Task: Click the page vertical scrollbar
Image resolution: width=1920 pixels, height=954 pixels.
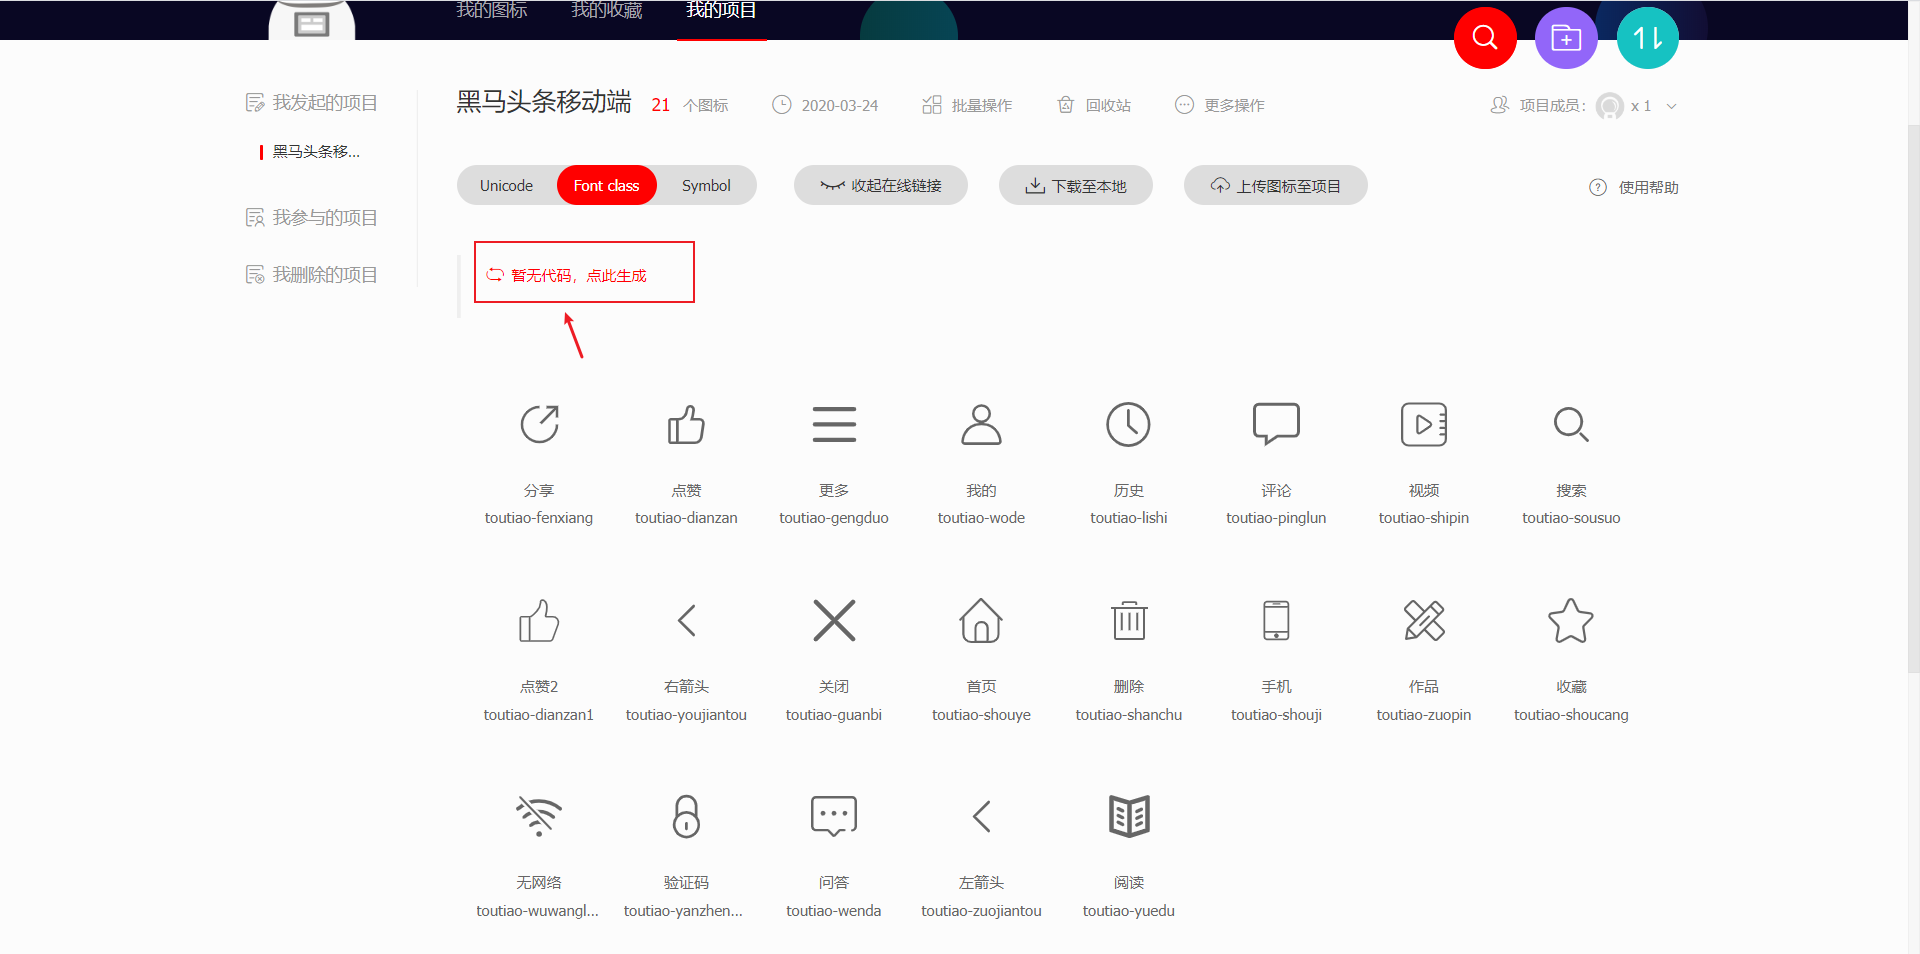Action: (x=1914, y=400)
